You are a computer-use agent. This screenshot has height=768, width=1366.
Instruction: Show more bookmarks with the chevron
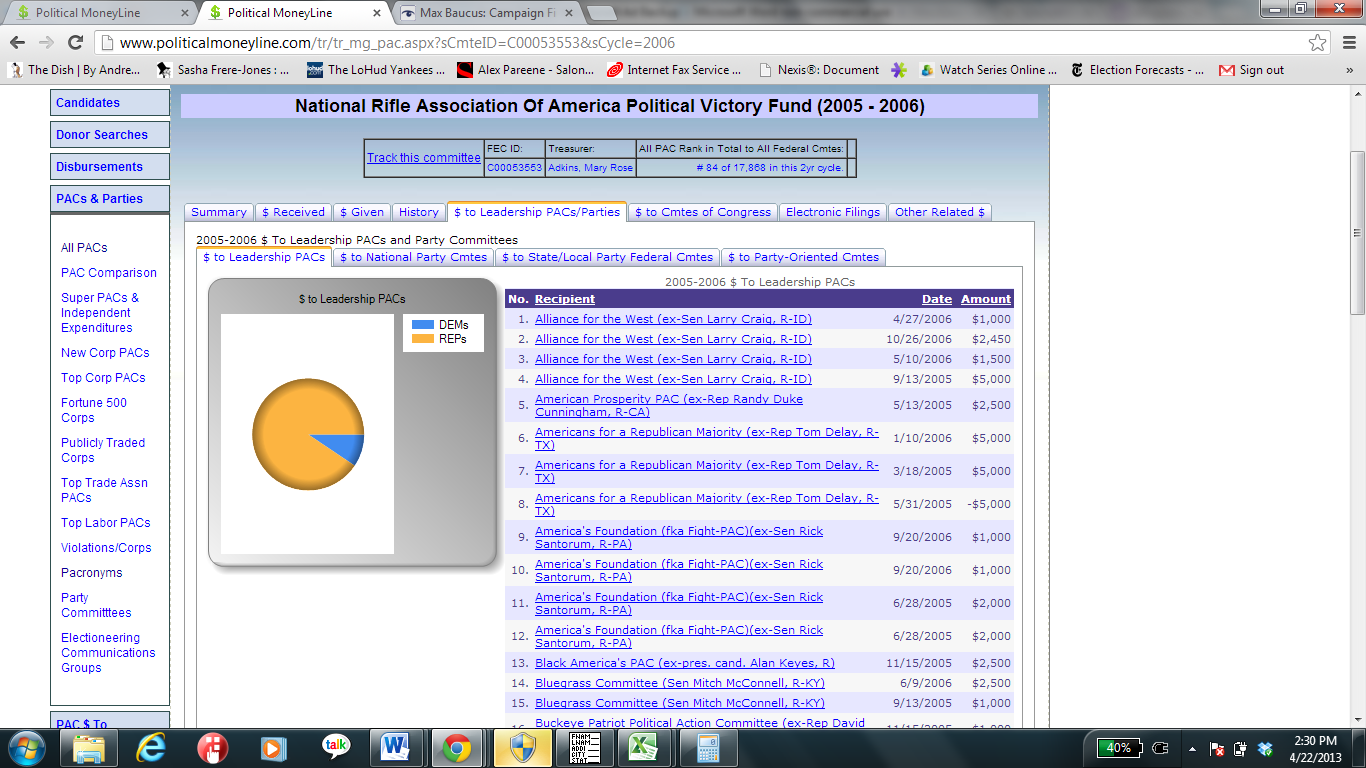[x=1349, y=70]
